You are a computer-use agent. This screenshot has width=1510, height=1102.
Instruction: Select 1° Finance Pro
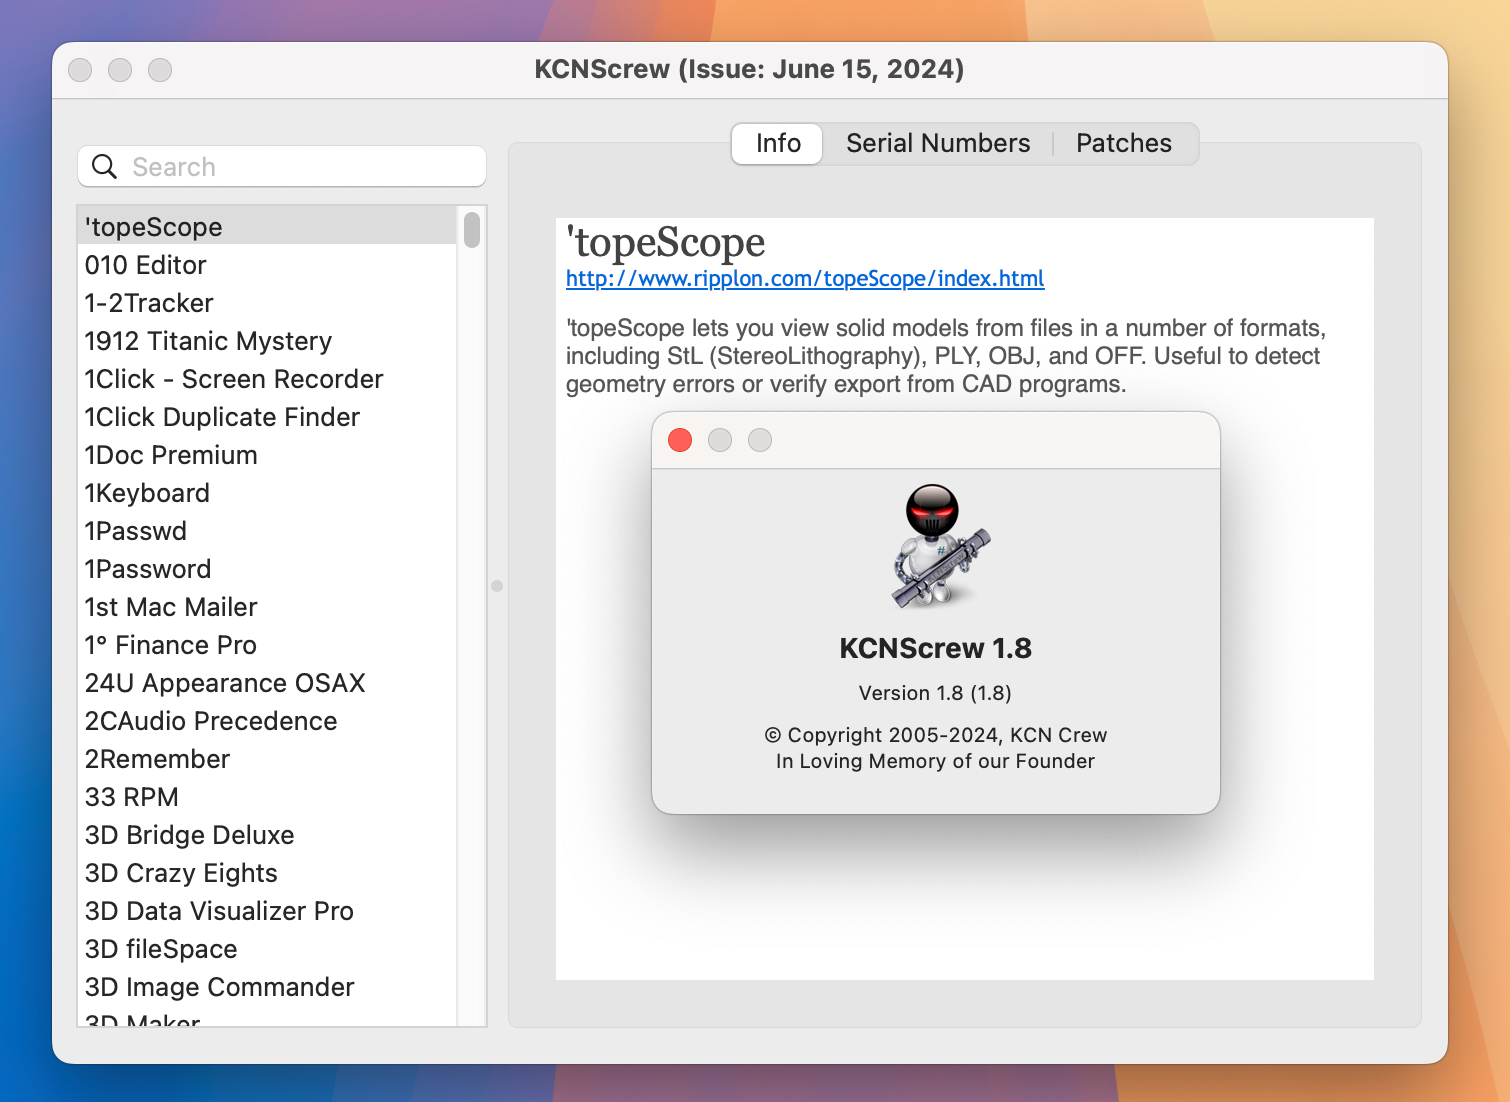coord(267,645)
